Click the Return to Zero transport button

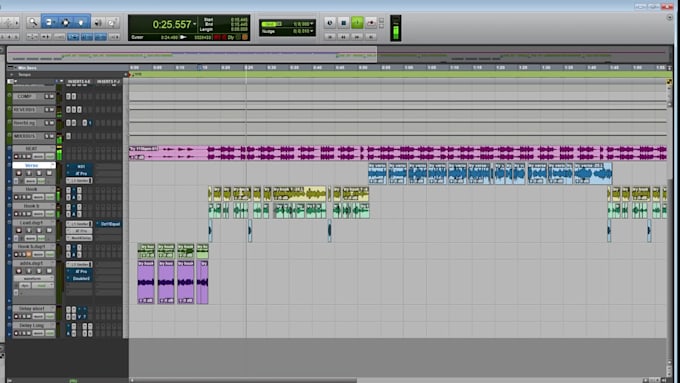pos(330,37)
